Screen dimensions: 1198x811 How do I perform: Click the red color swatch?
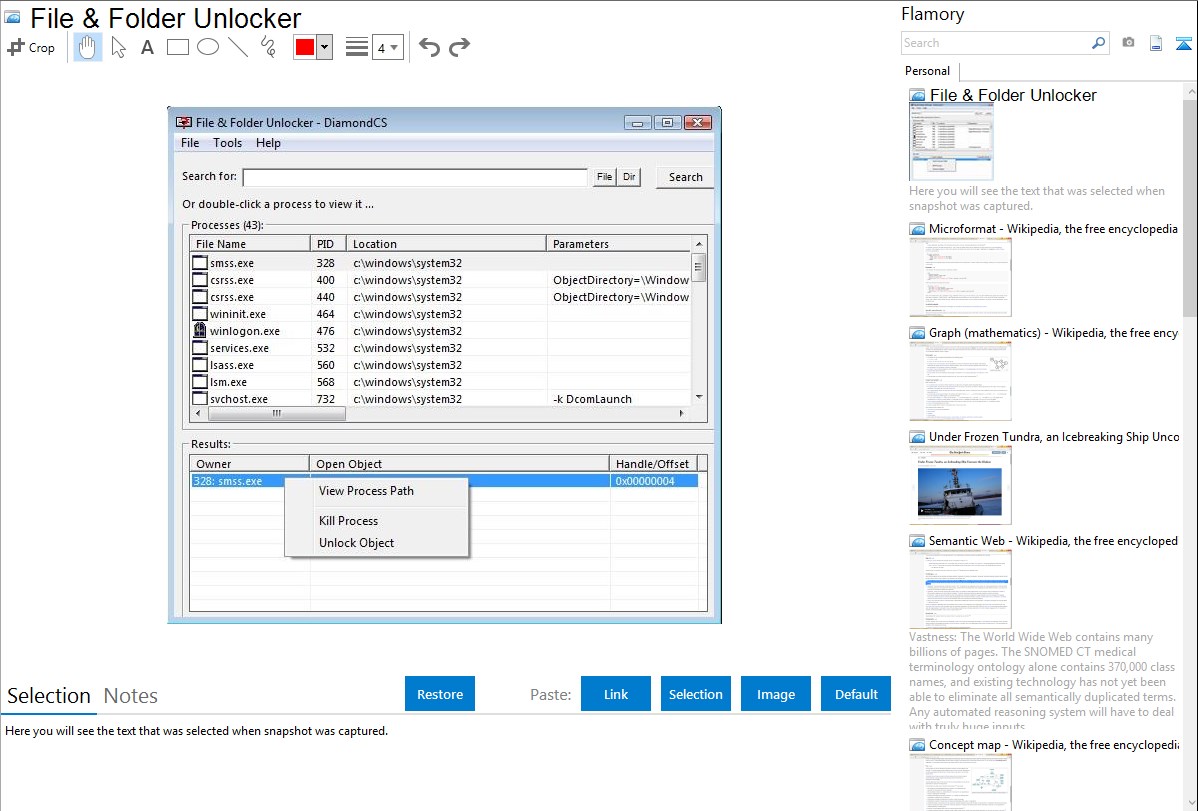pos(305,47)
